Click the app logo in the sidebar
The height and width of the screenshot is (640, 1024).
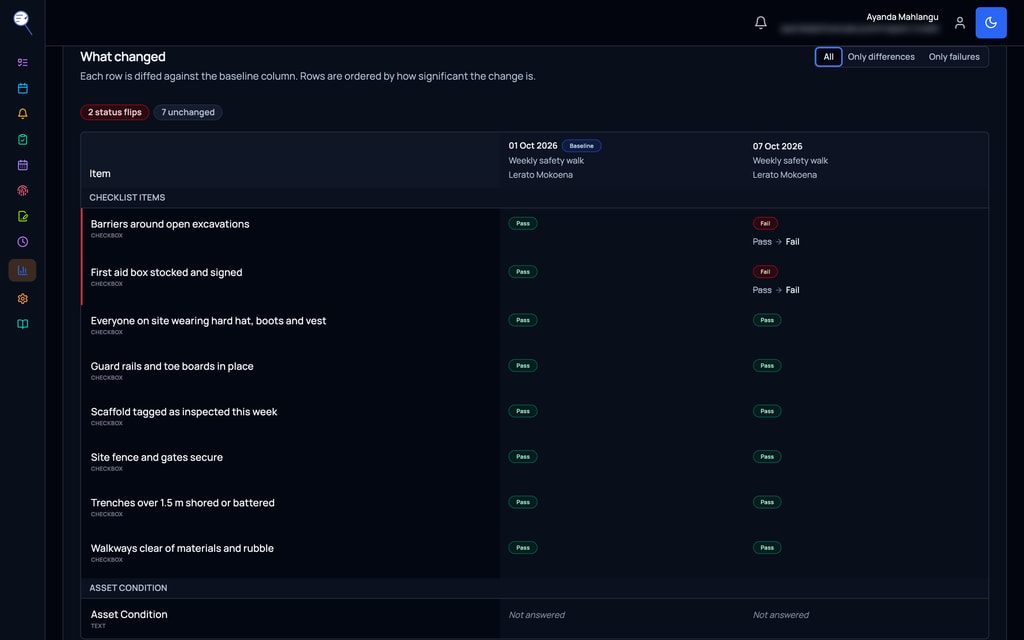(x=22, y=22)
